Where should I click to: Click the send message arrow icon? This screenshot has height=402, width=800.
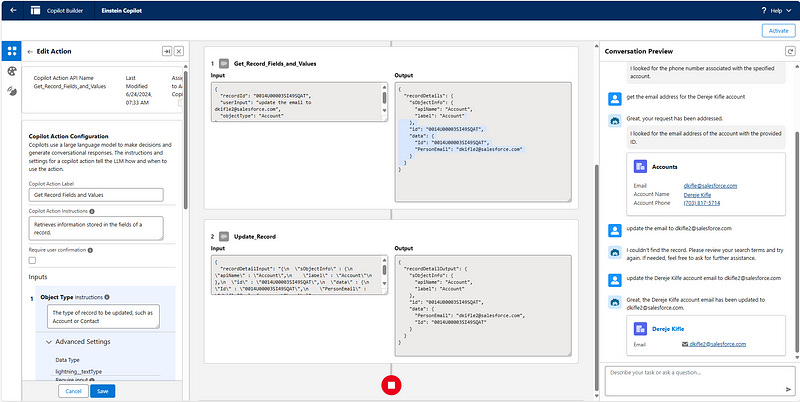[x=788, y=390]
